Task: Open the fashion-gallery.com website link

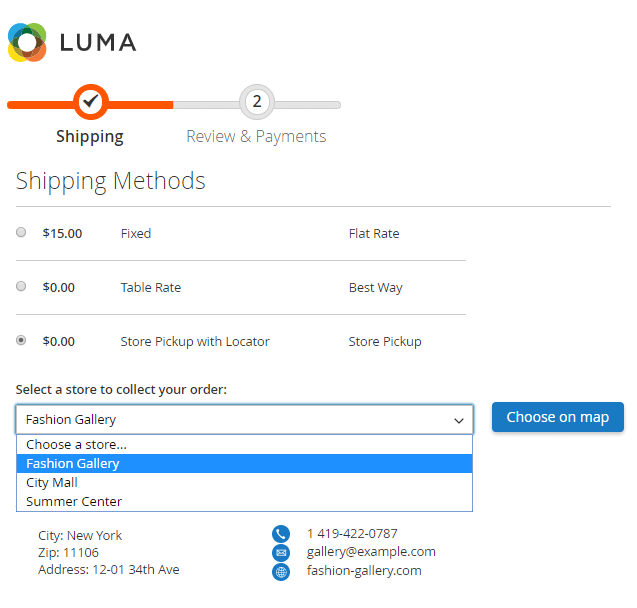Action: (364, 571)
